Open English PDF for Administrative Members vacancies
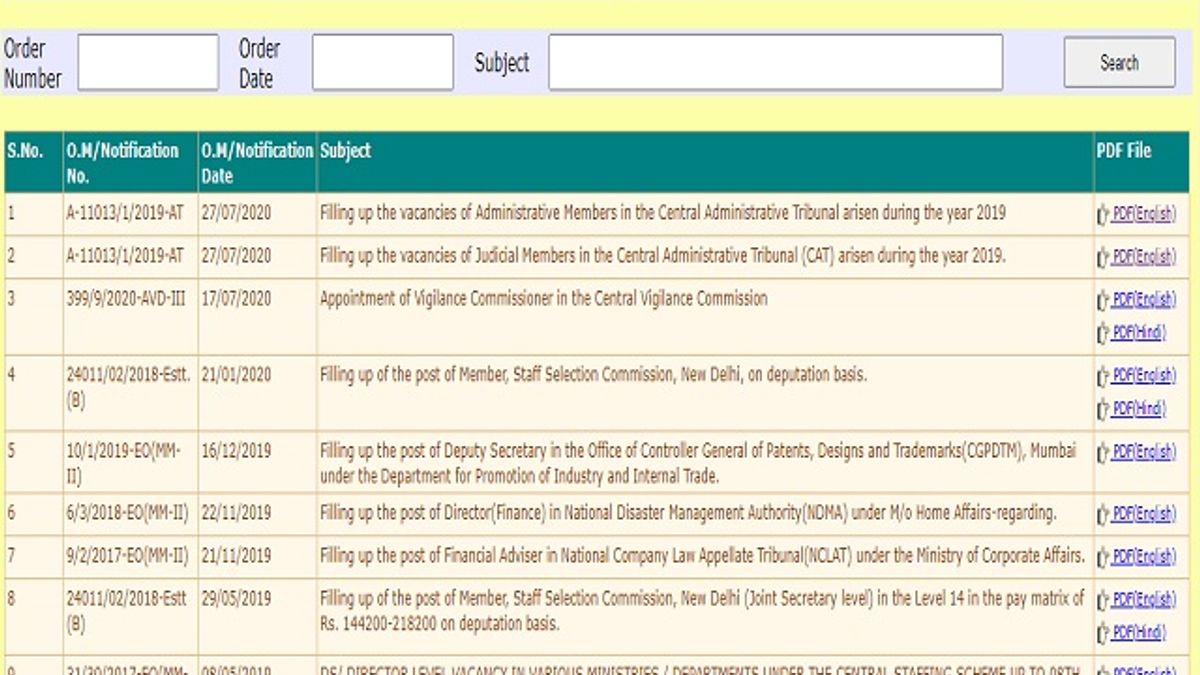 point(1143,214)
